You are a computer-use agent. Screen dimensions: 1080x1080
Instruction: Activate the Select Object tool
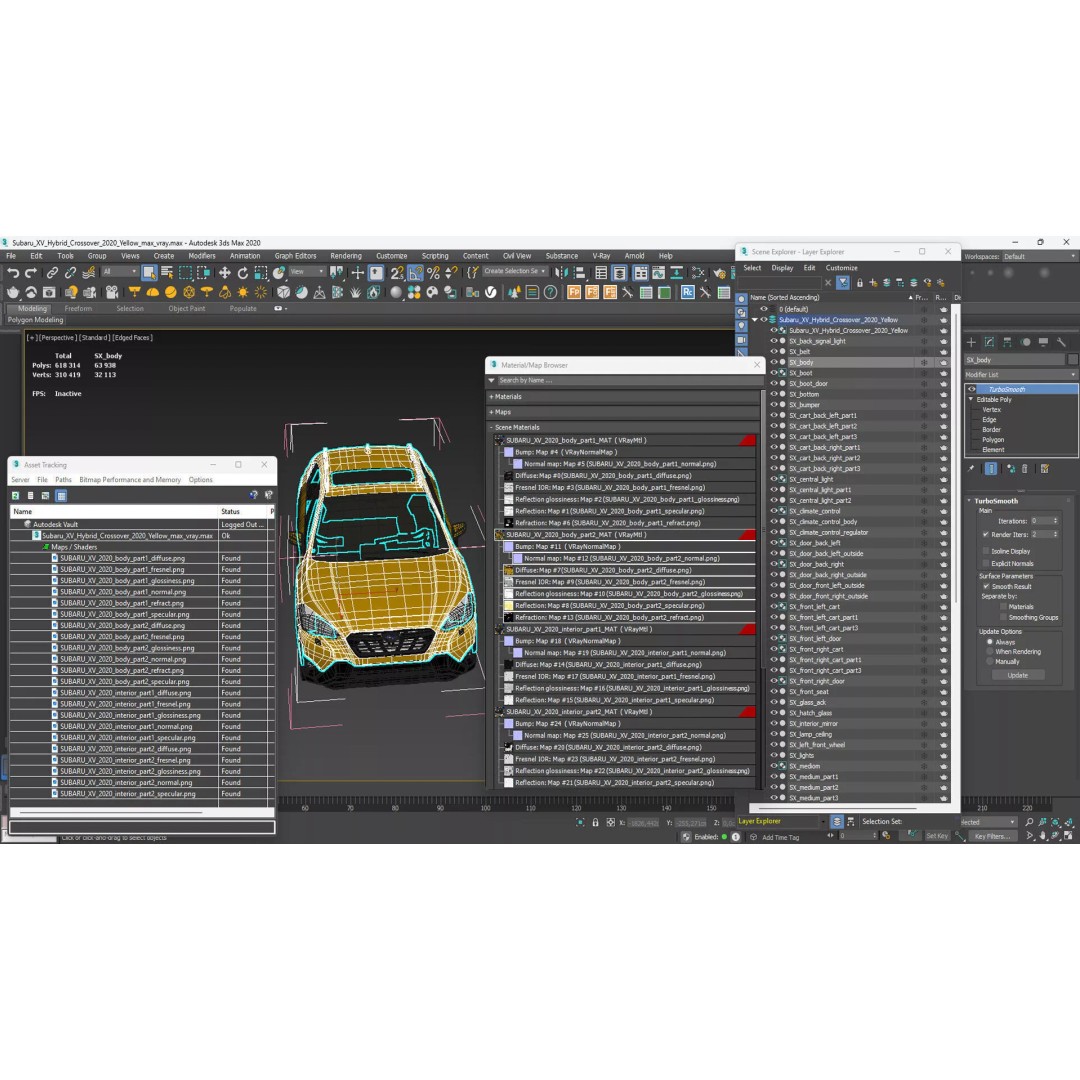149,273
